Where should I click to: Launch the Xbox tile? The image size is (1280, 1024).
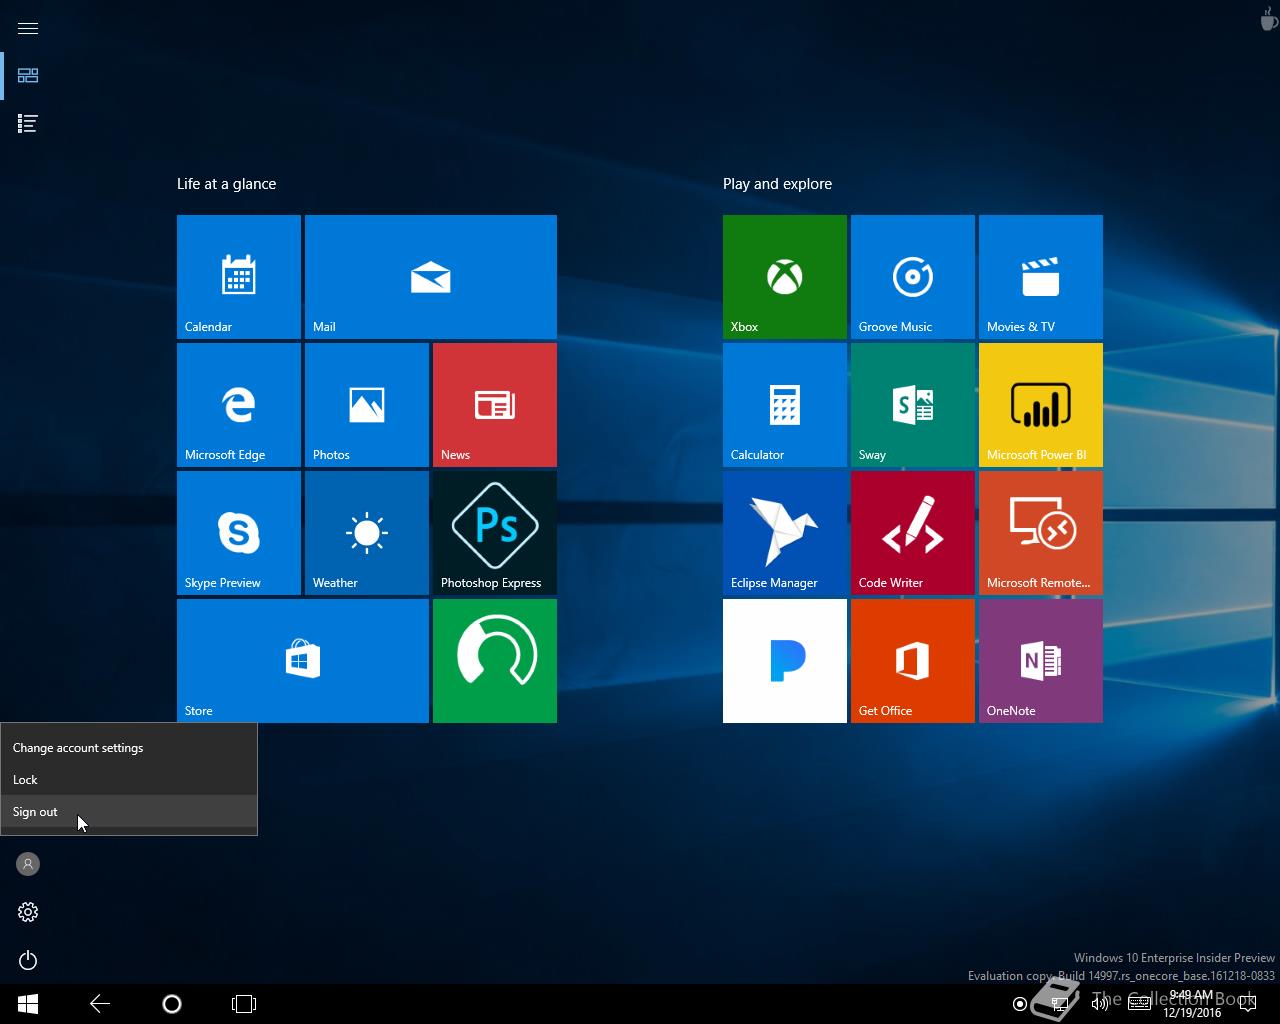tap(785, 277)
